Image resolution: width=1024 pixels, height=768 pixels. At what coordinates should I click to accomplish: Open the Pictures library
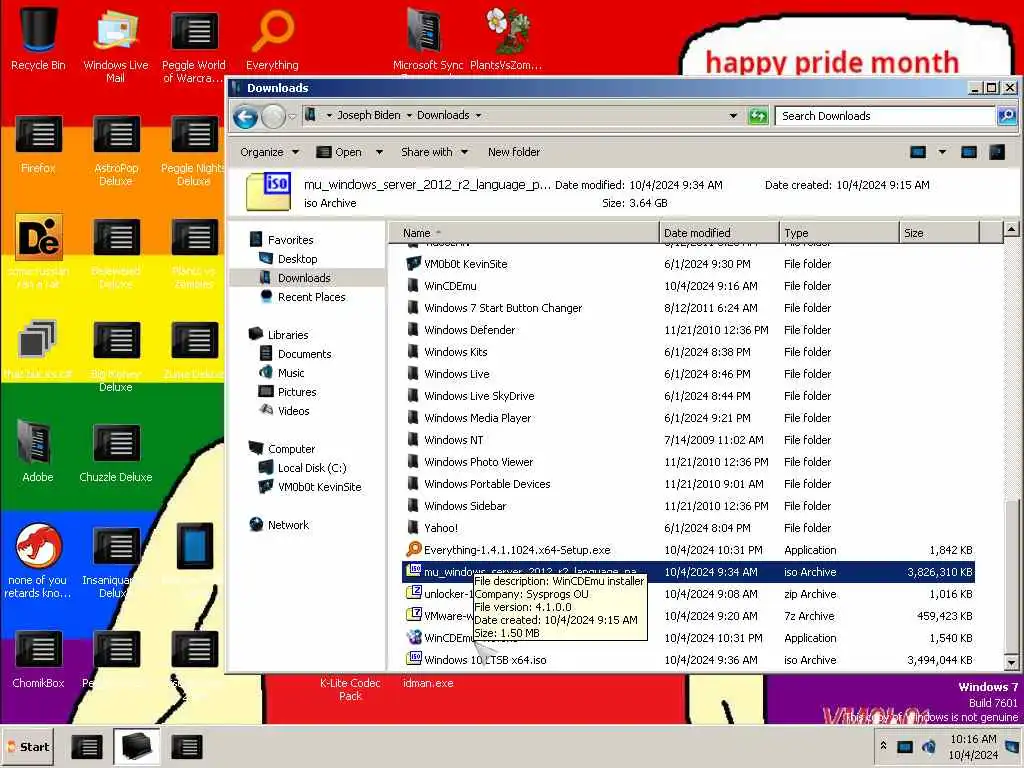click(x=287, y=391)
